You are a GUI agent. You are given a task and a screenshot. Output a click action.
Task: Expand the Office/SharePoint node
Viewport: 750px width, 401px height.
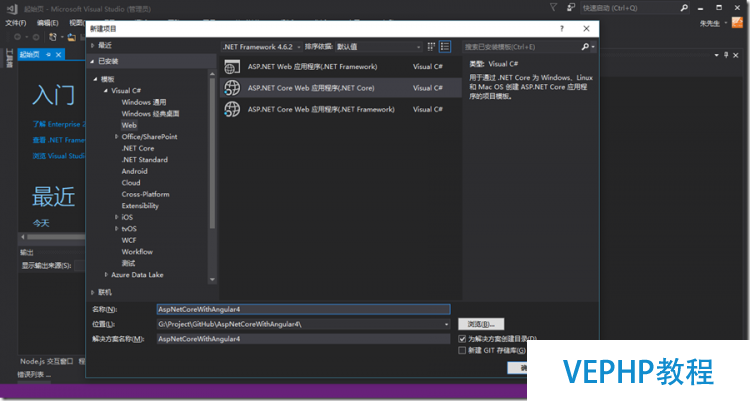(x=116, y=137)
